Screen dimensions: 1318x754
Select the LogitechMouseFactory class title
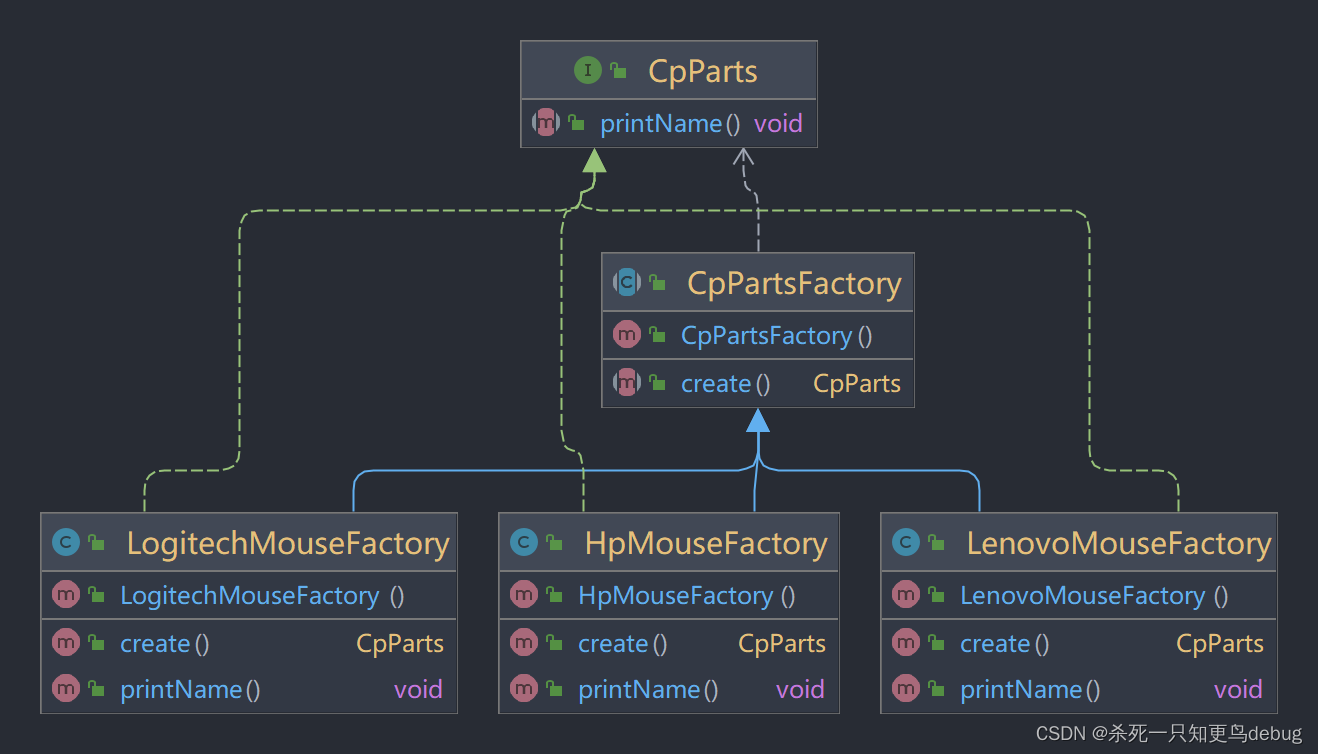[x=288, y=543]
